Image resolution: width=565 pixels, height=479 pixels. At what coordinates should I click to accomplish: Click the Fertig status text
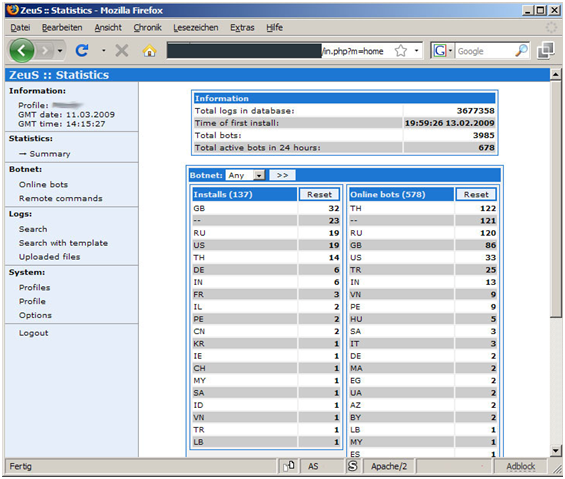pyautogui.click(x=21, y=466)
